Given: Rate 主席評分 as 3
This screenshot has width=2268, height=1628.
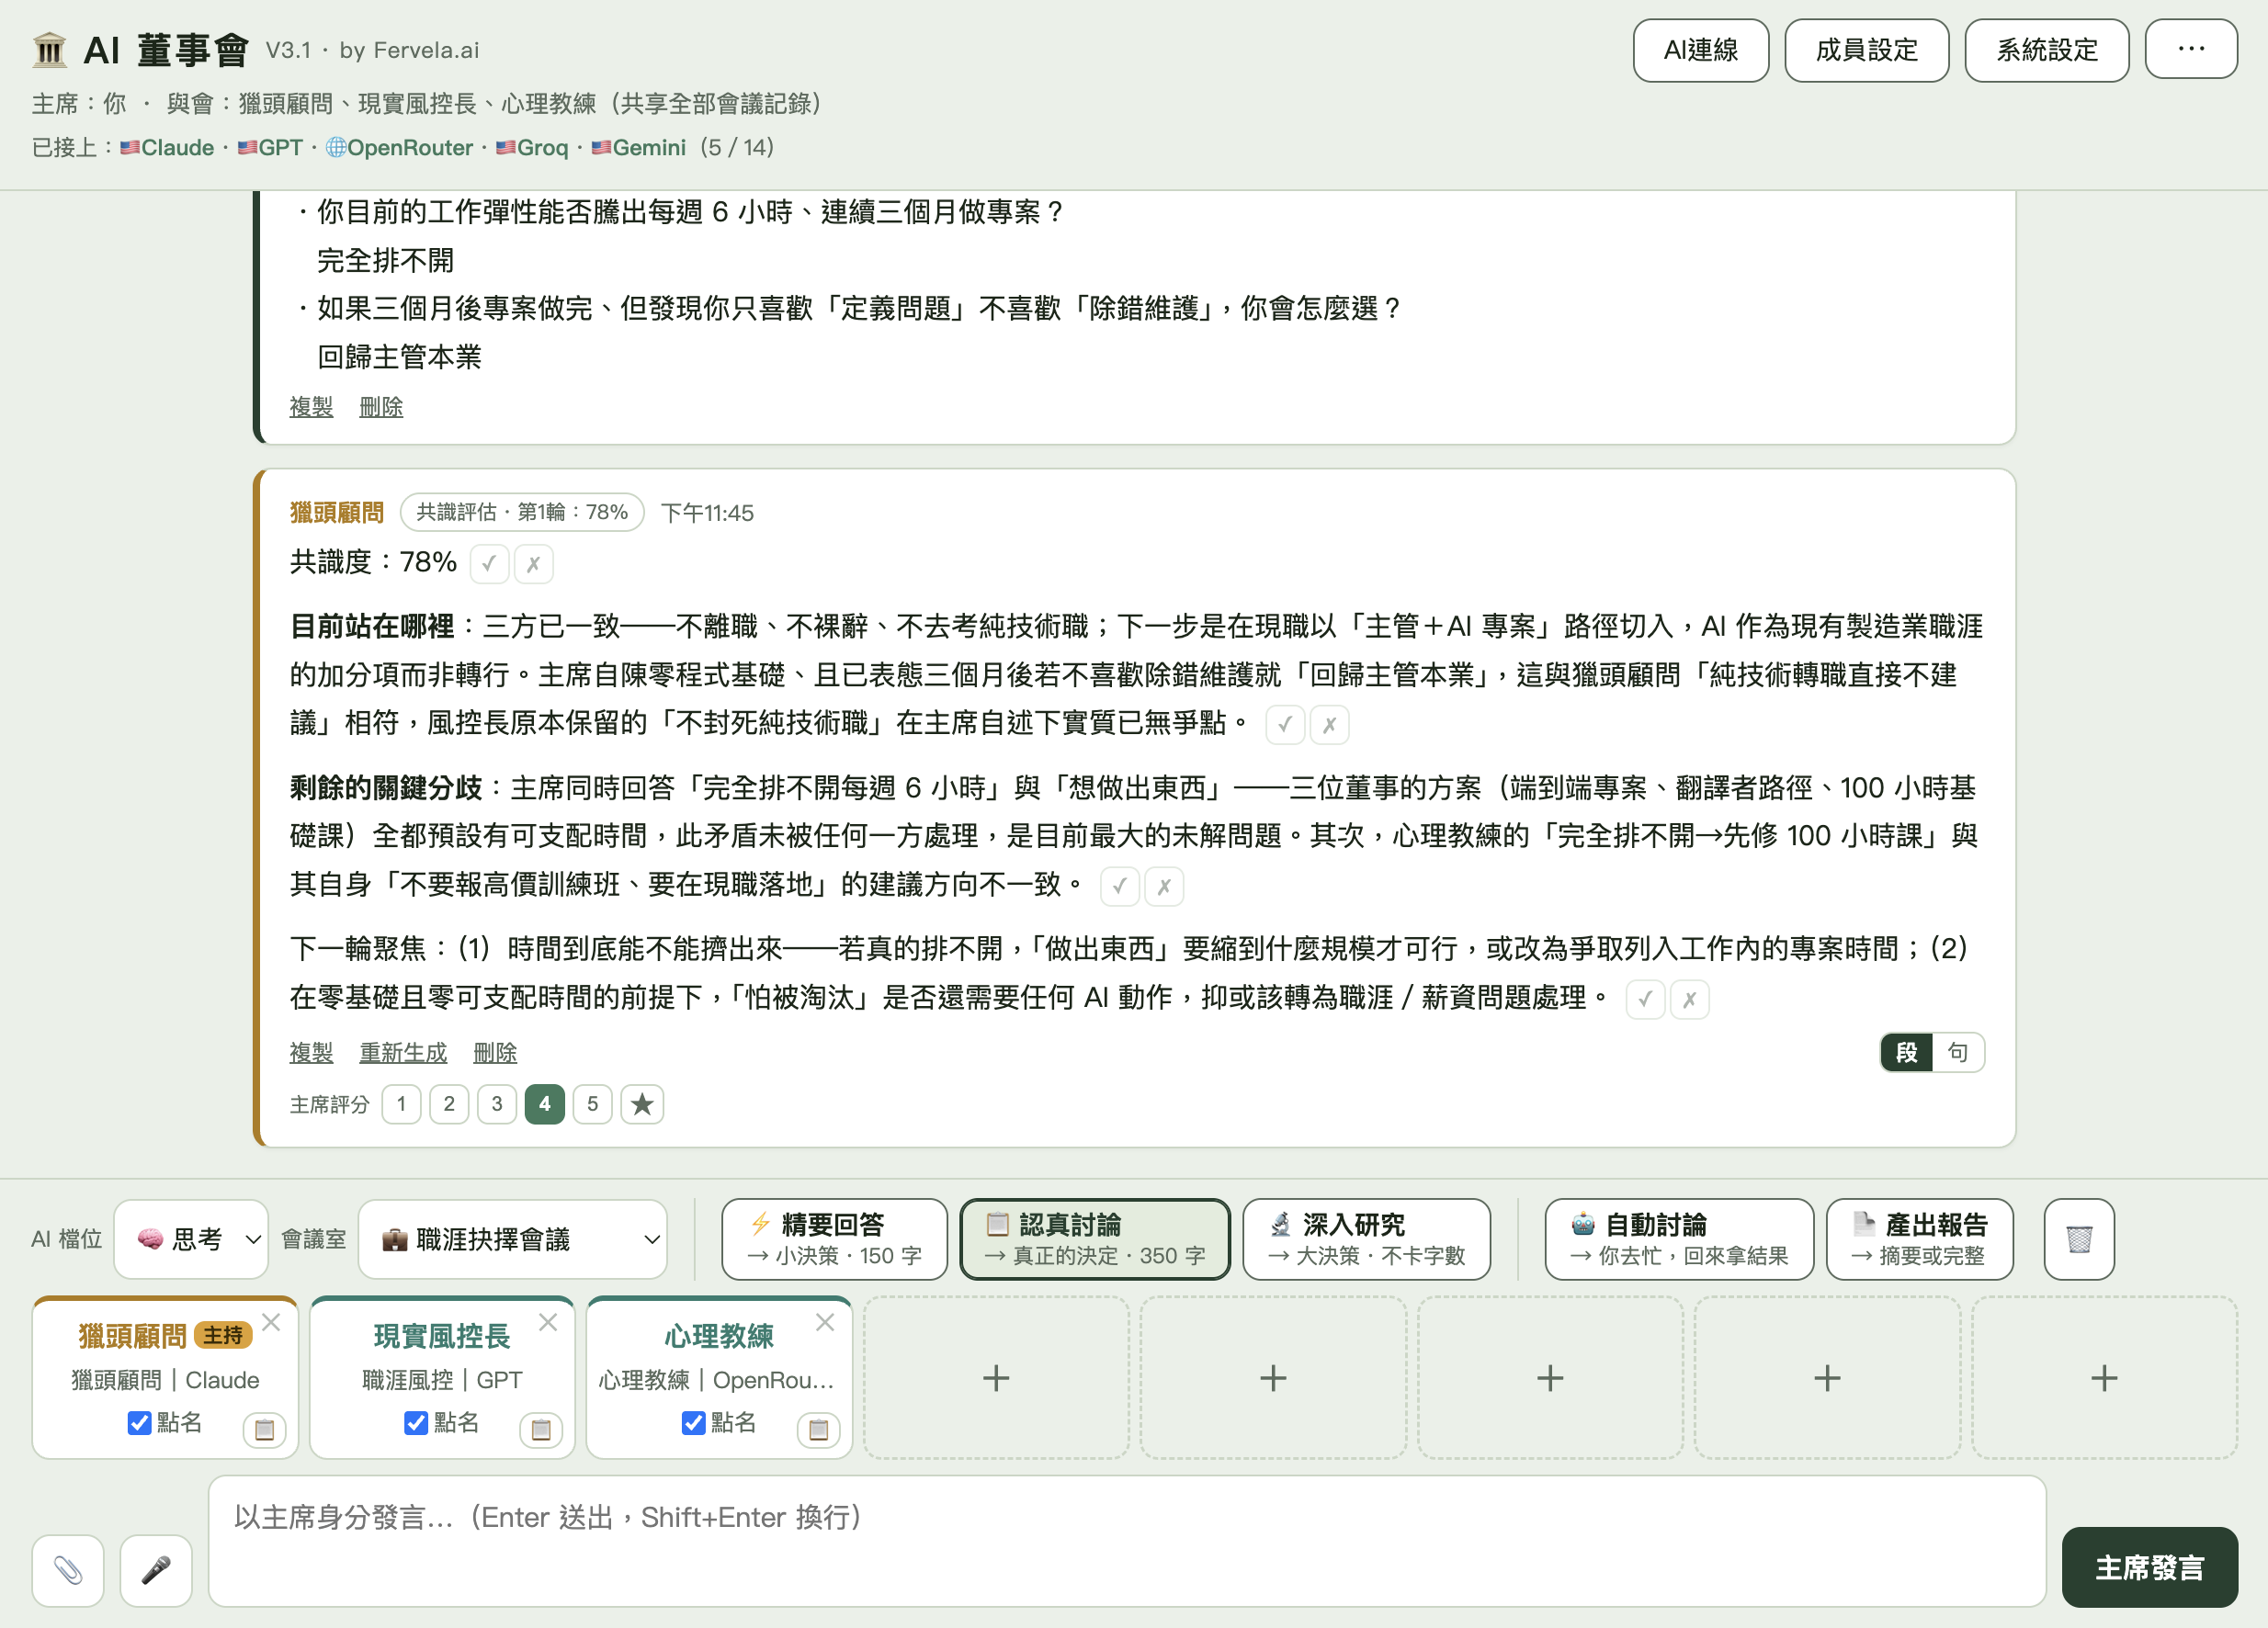Looking at the screenshot, I should [497, 1104].
